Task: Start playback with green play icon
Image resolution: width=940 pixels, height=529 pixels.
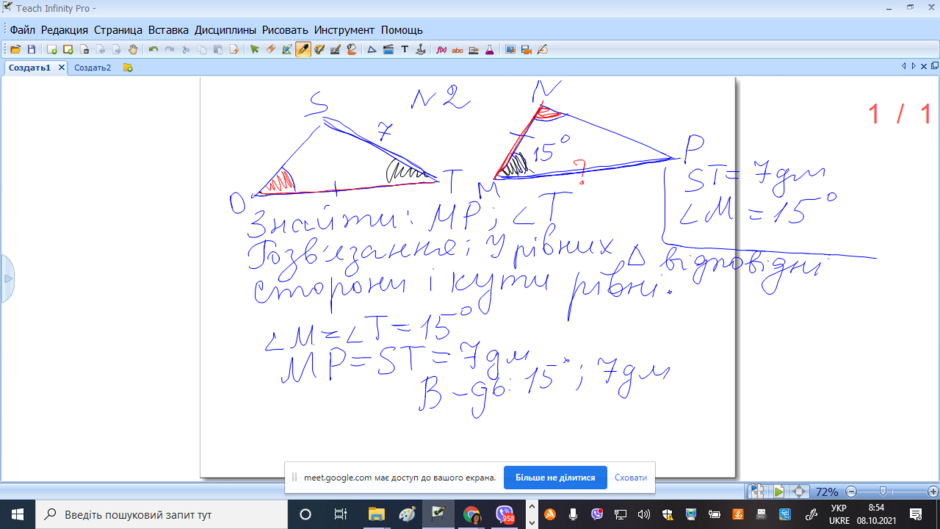Action: [x=779, y=492]
